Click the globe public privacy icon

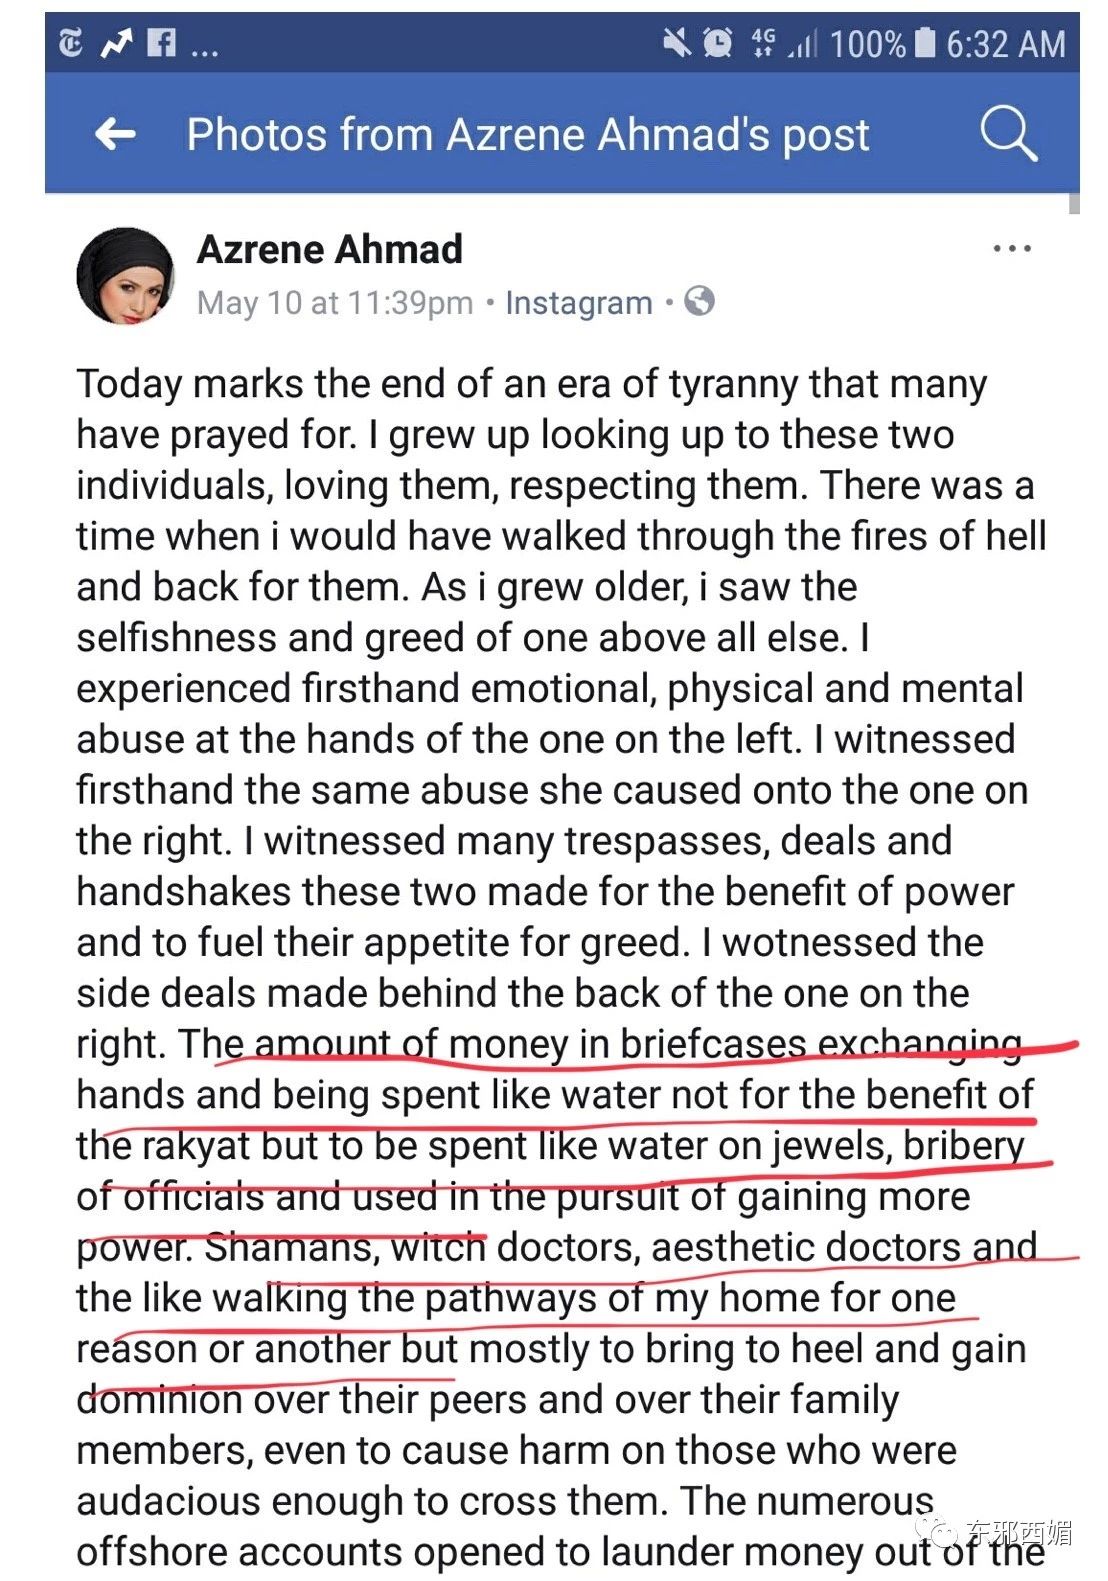point(699,301)
